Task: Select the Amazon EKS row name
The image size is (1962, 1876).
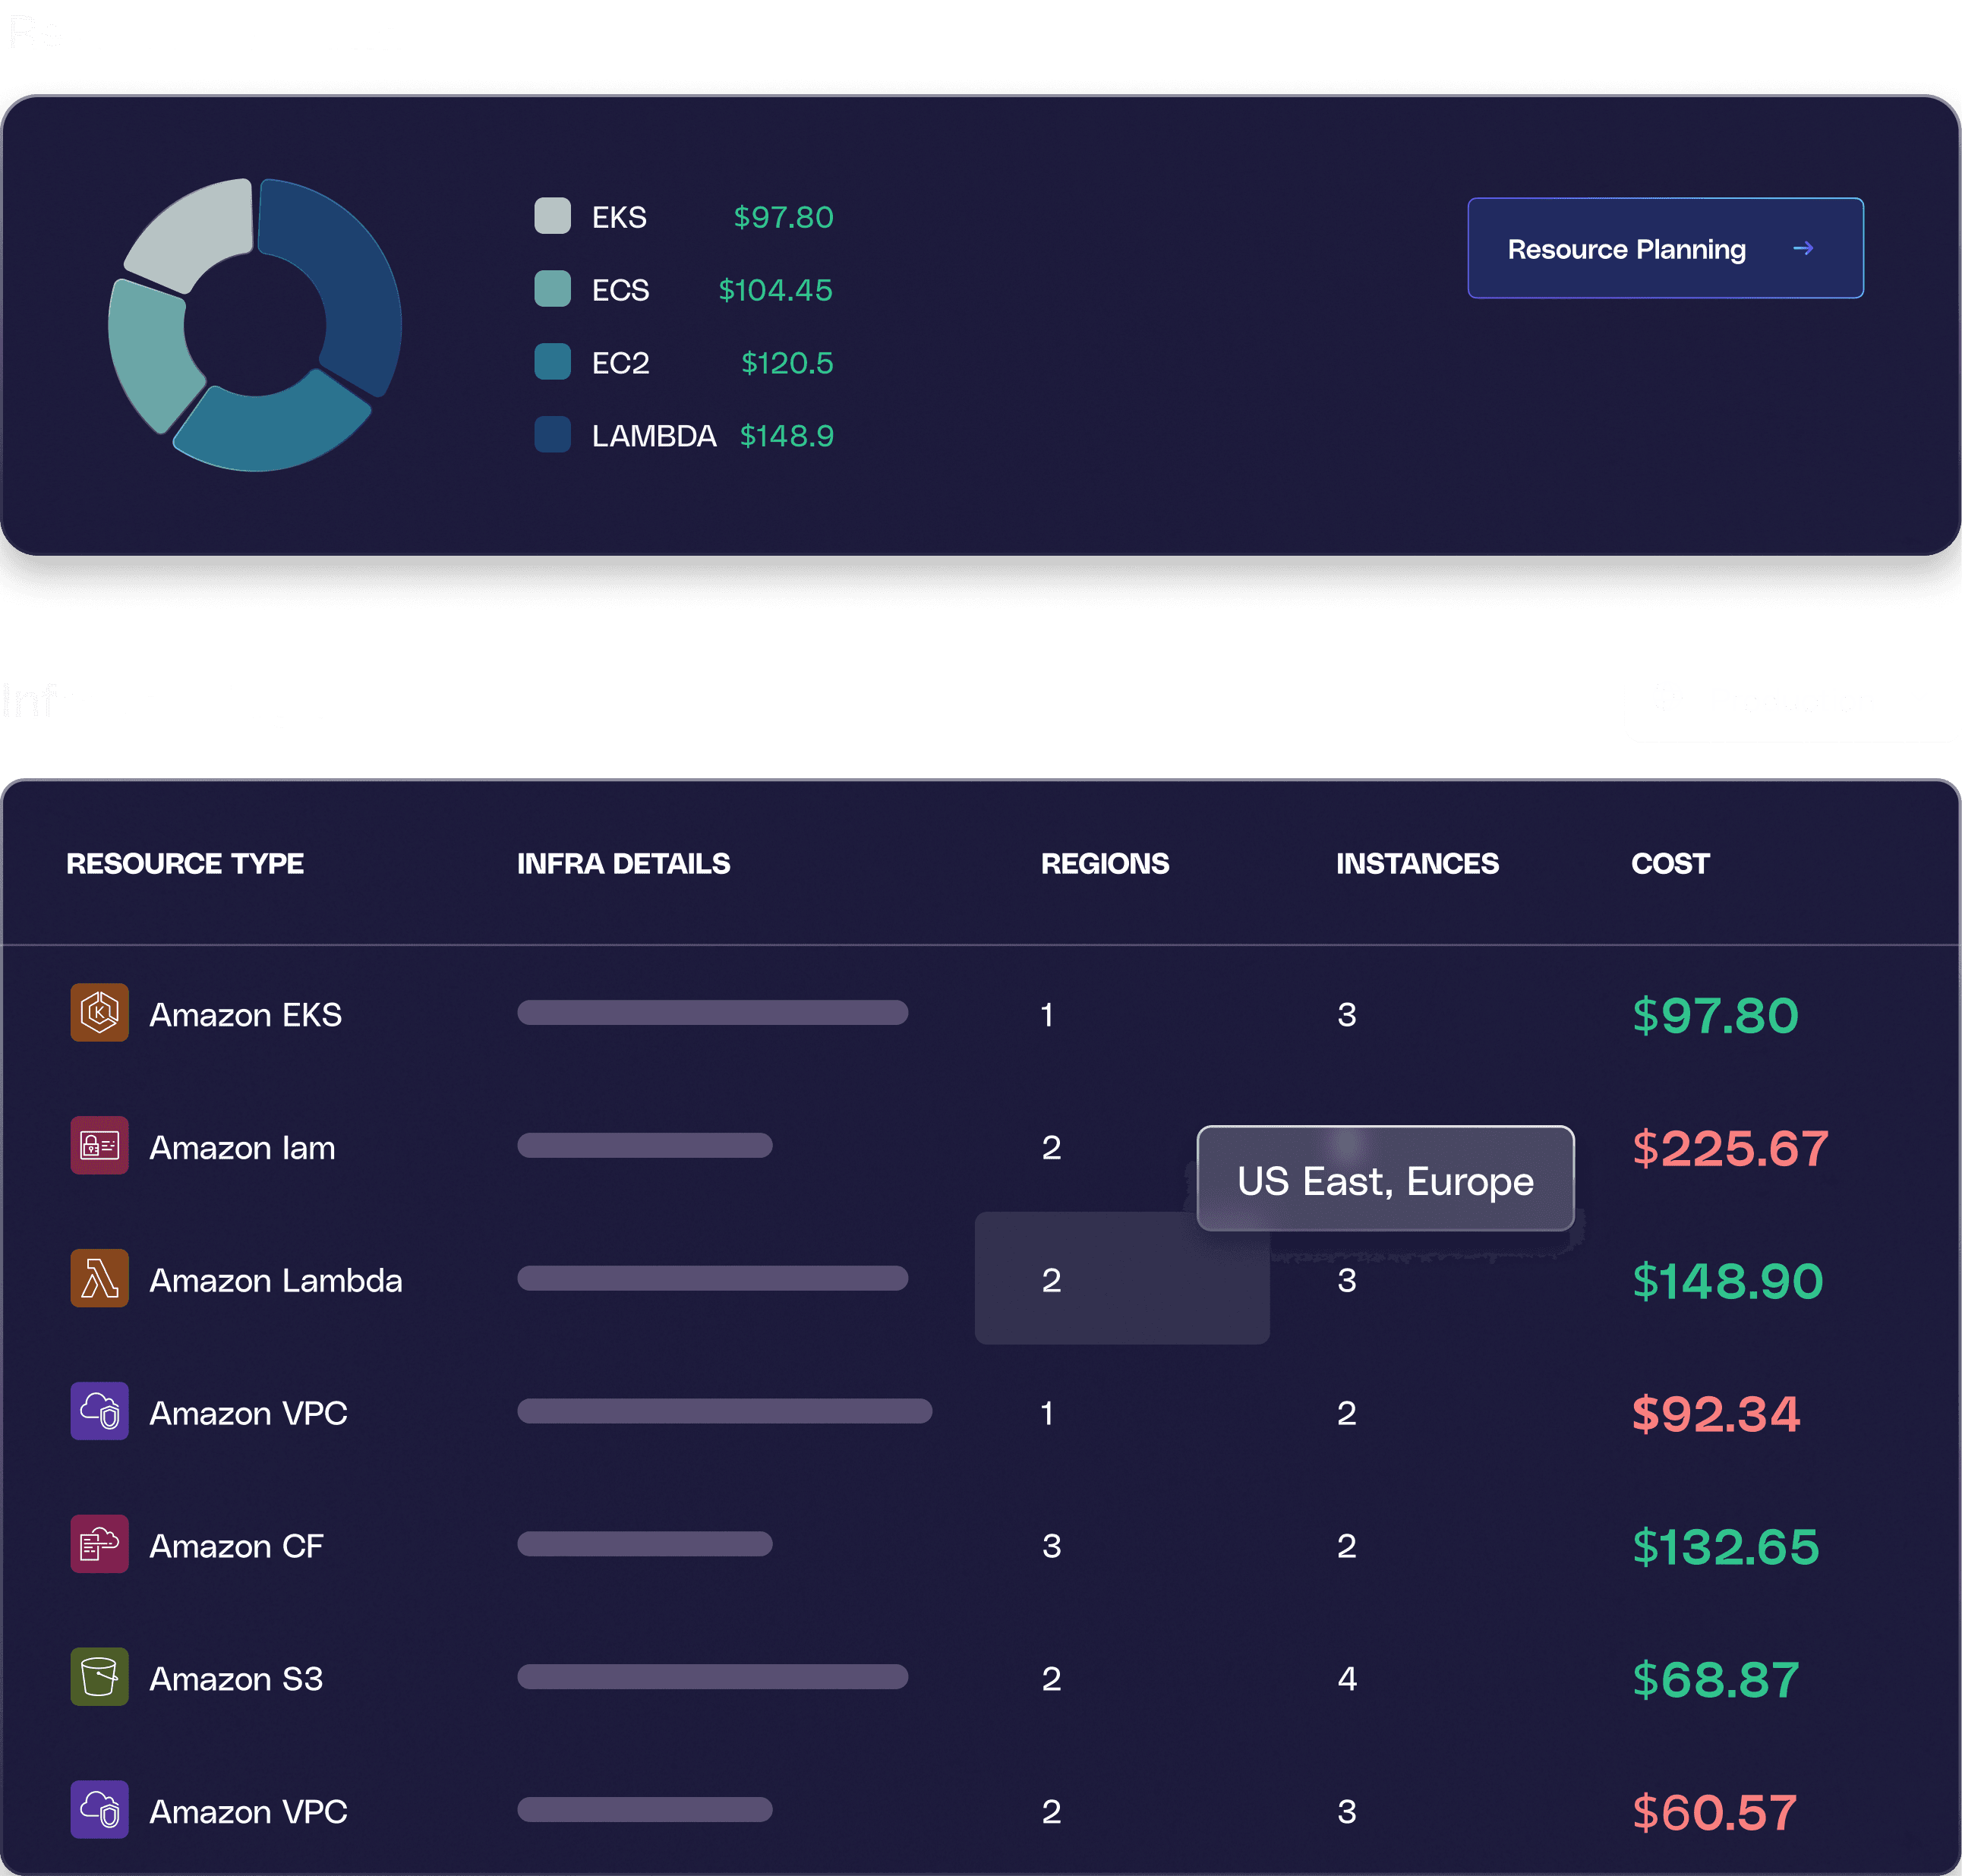Action: tap(245, 1015)
